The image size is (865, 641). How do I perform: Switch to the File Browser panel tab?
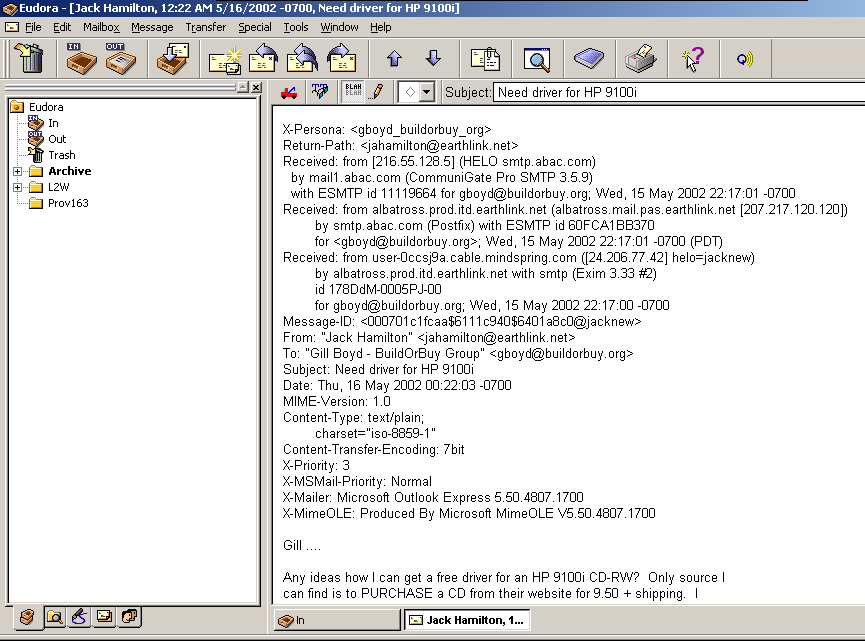[x=54, y=616]
